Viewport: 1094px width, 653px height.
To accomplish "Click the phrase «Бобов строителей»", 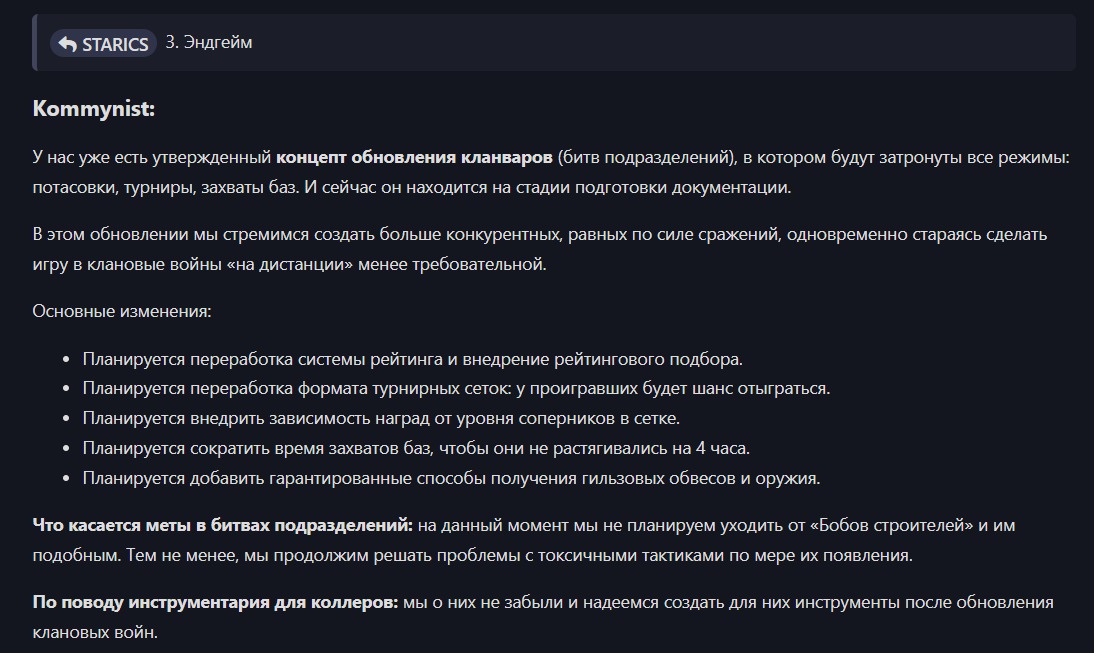I will coord(892,525).
